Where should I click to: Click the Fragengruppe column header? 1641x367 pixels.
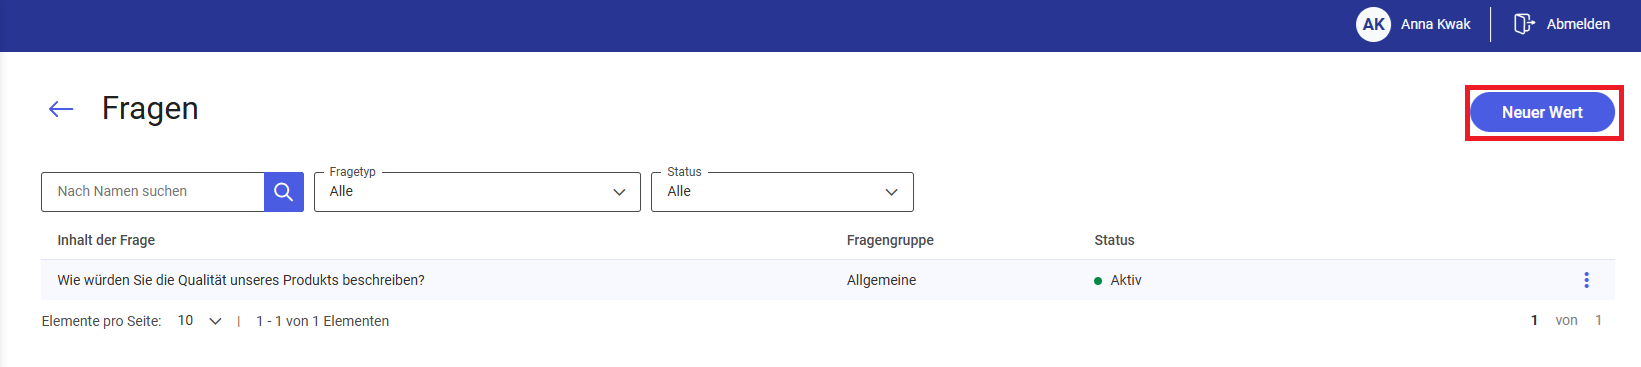tap(890, 240)
